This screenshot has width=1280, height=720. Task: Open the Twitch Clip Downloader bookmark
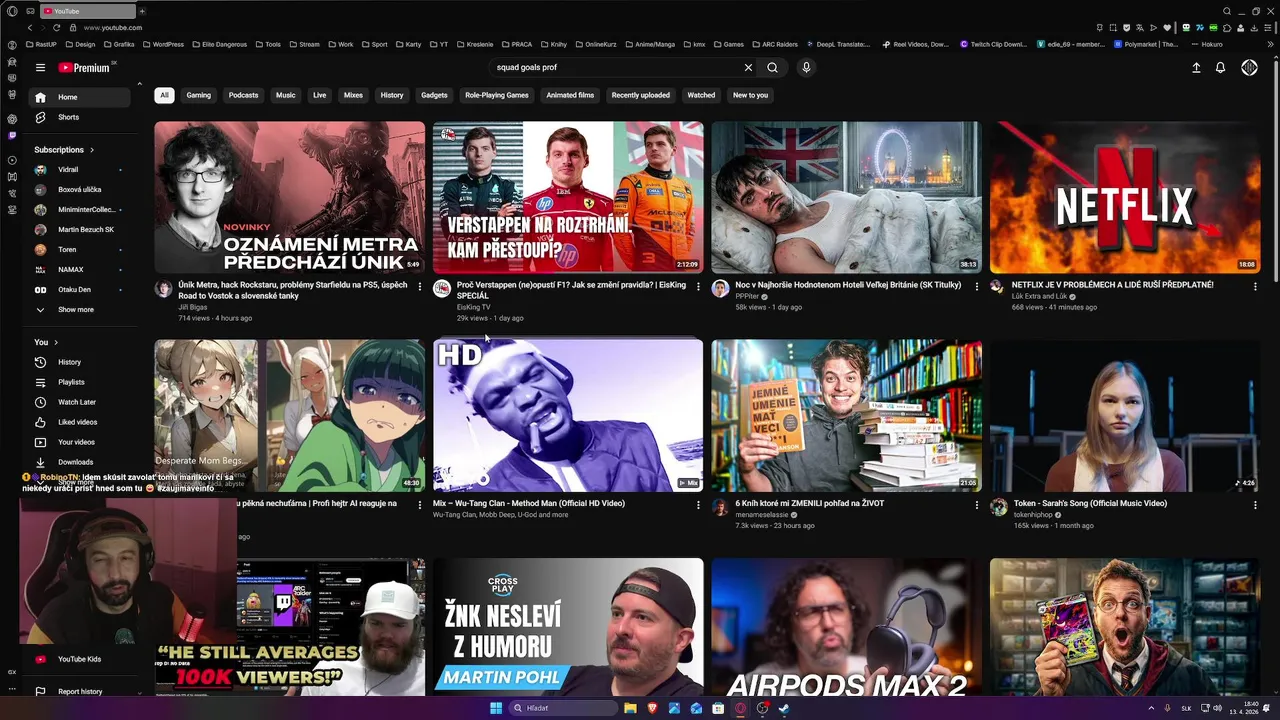(x=994, y=44)
